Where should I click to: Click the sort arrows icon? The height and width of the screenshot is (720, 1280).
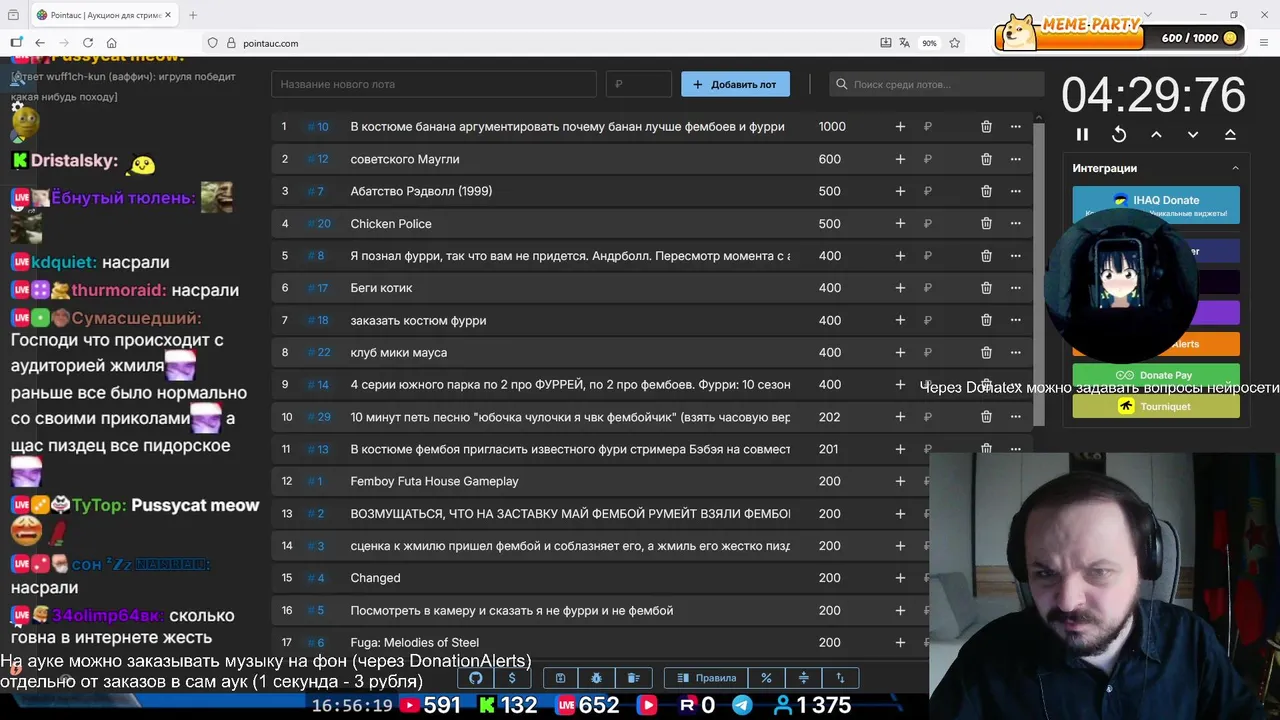(x=840, y=678)
